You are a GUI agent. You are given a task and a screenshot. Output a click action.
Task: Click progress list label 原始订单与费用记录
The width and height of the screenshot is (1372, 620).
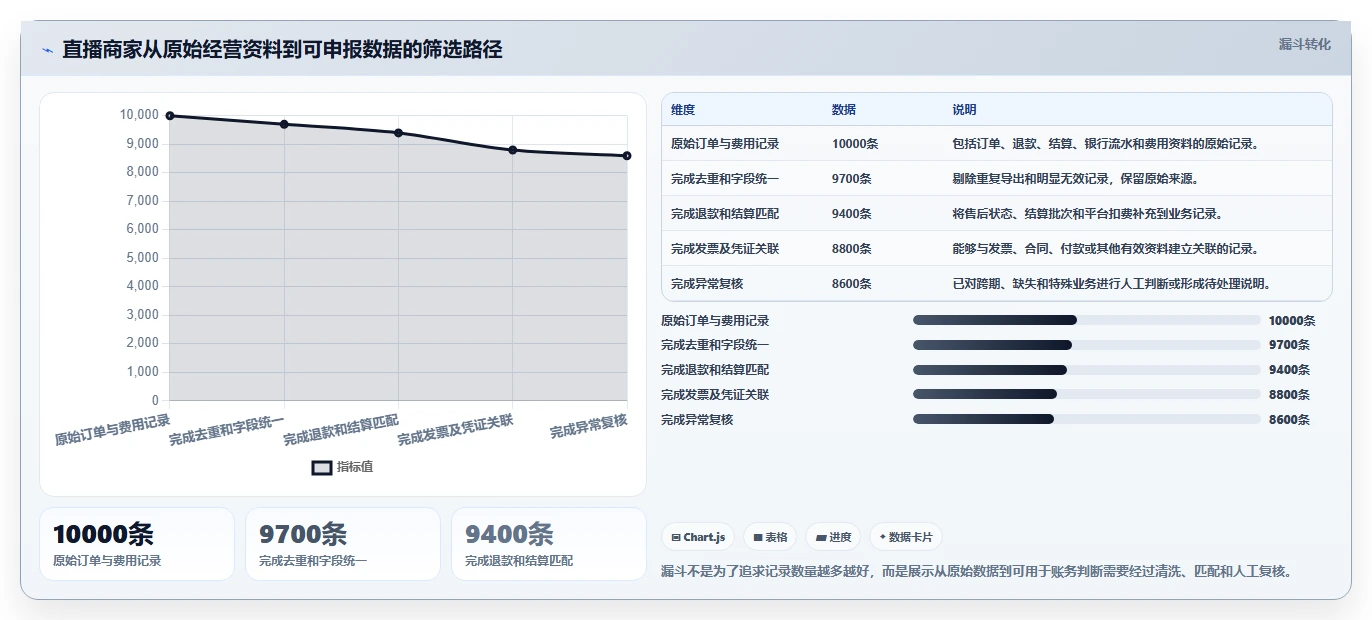coord(715,321)
